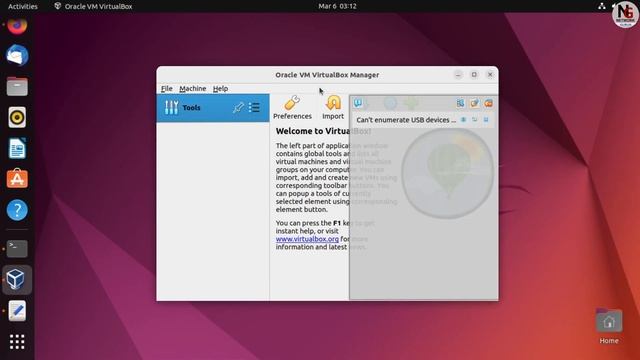
Task: Select the Tools item in the left pane
Action: coord(213,108)
